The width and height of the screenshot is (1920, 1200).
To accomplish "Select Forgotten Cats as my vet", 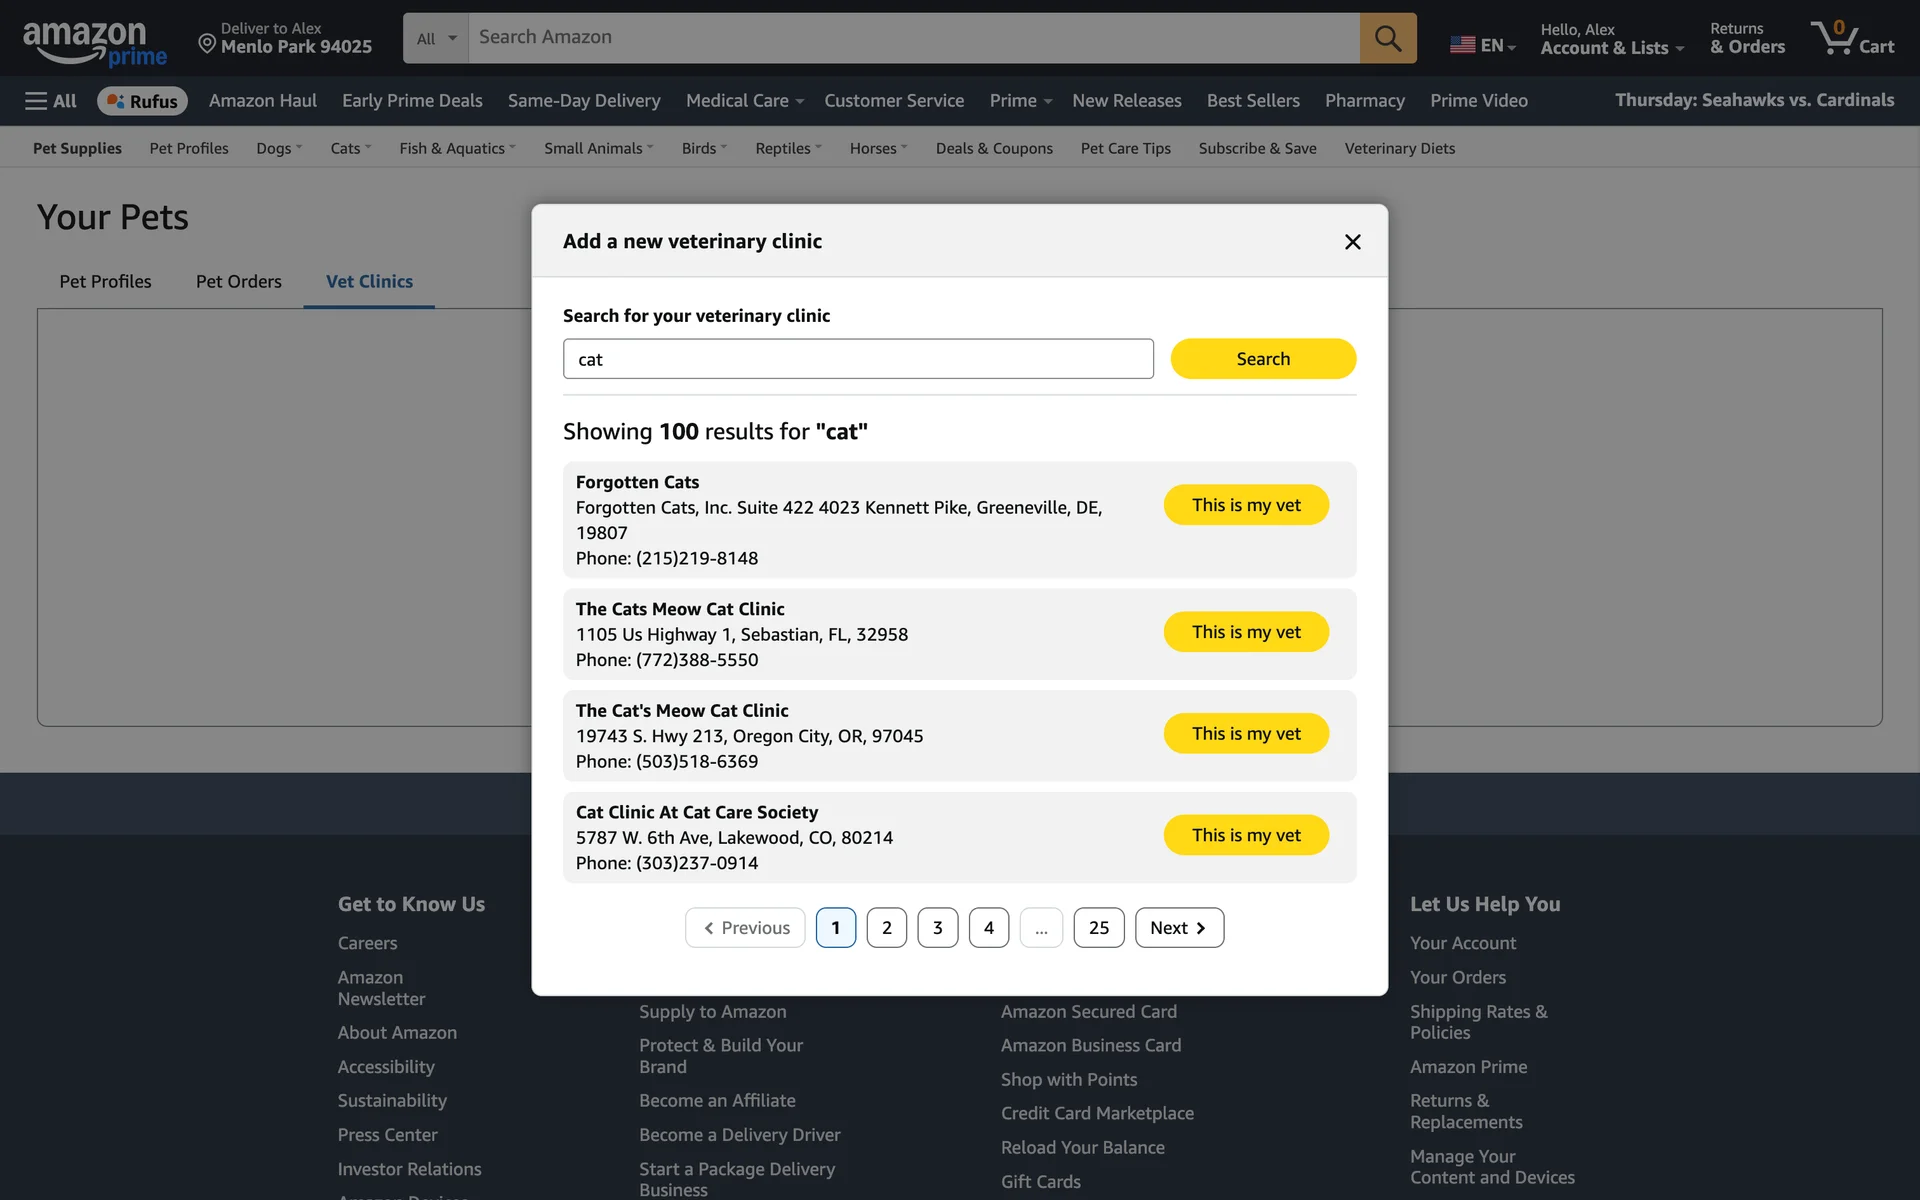I will pos(1245,505).
